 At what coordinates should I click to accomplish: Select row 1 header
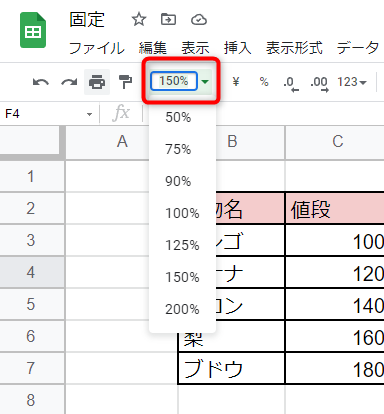click(31, 176)
